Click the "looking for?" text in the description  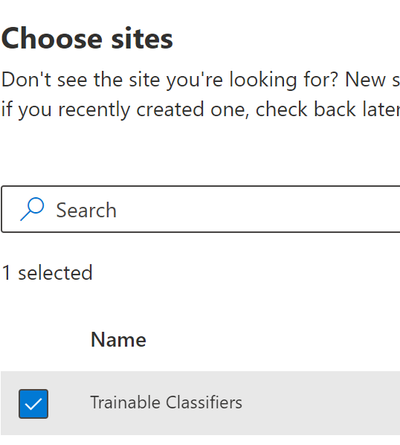point(284,80)
